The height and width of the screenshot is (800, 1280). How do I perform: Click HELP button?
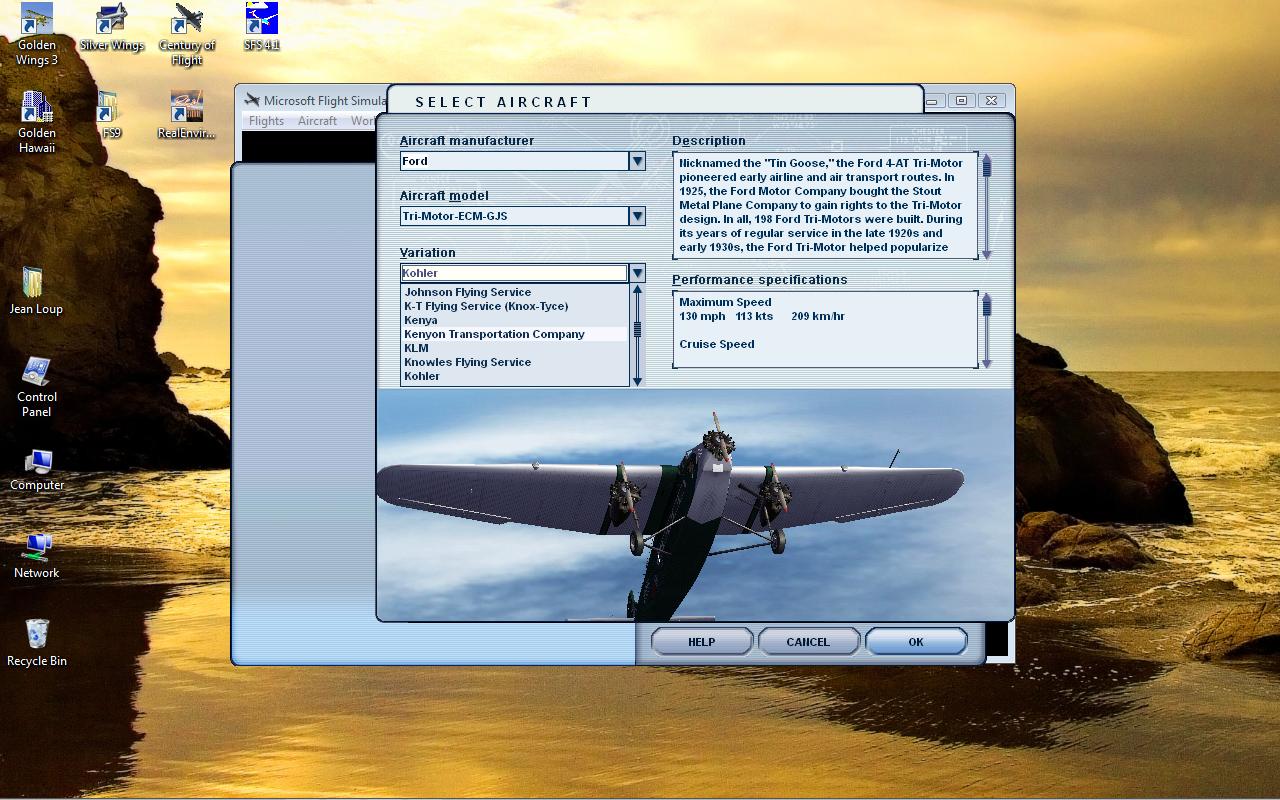pyautogui.click(x=701, y=642)
